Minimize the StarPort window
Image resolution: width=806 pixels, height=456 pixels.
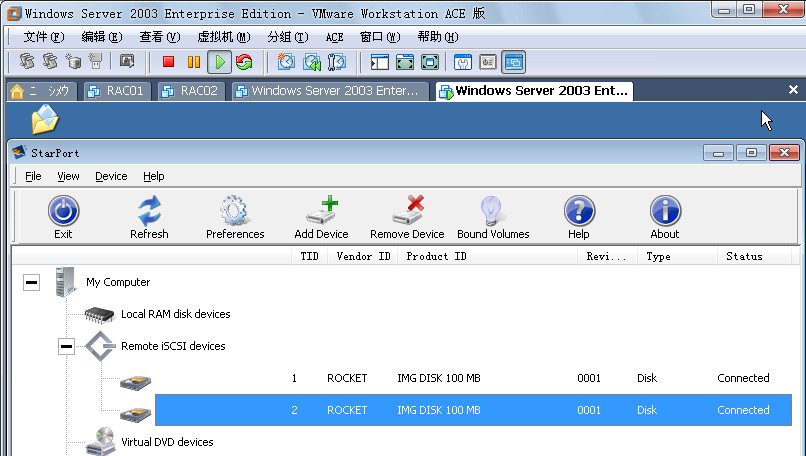click(718, 153)
